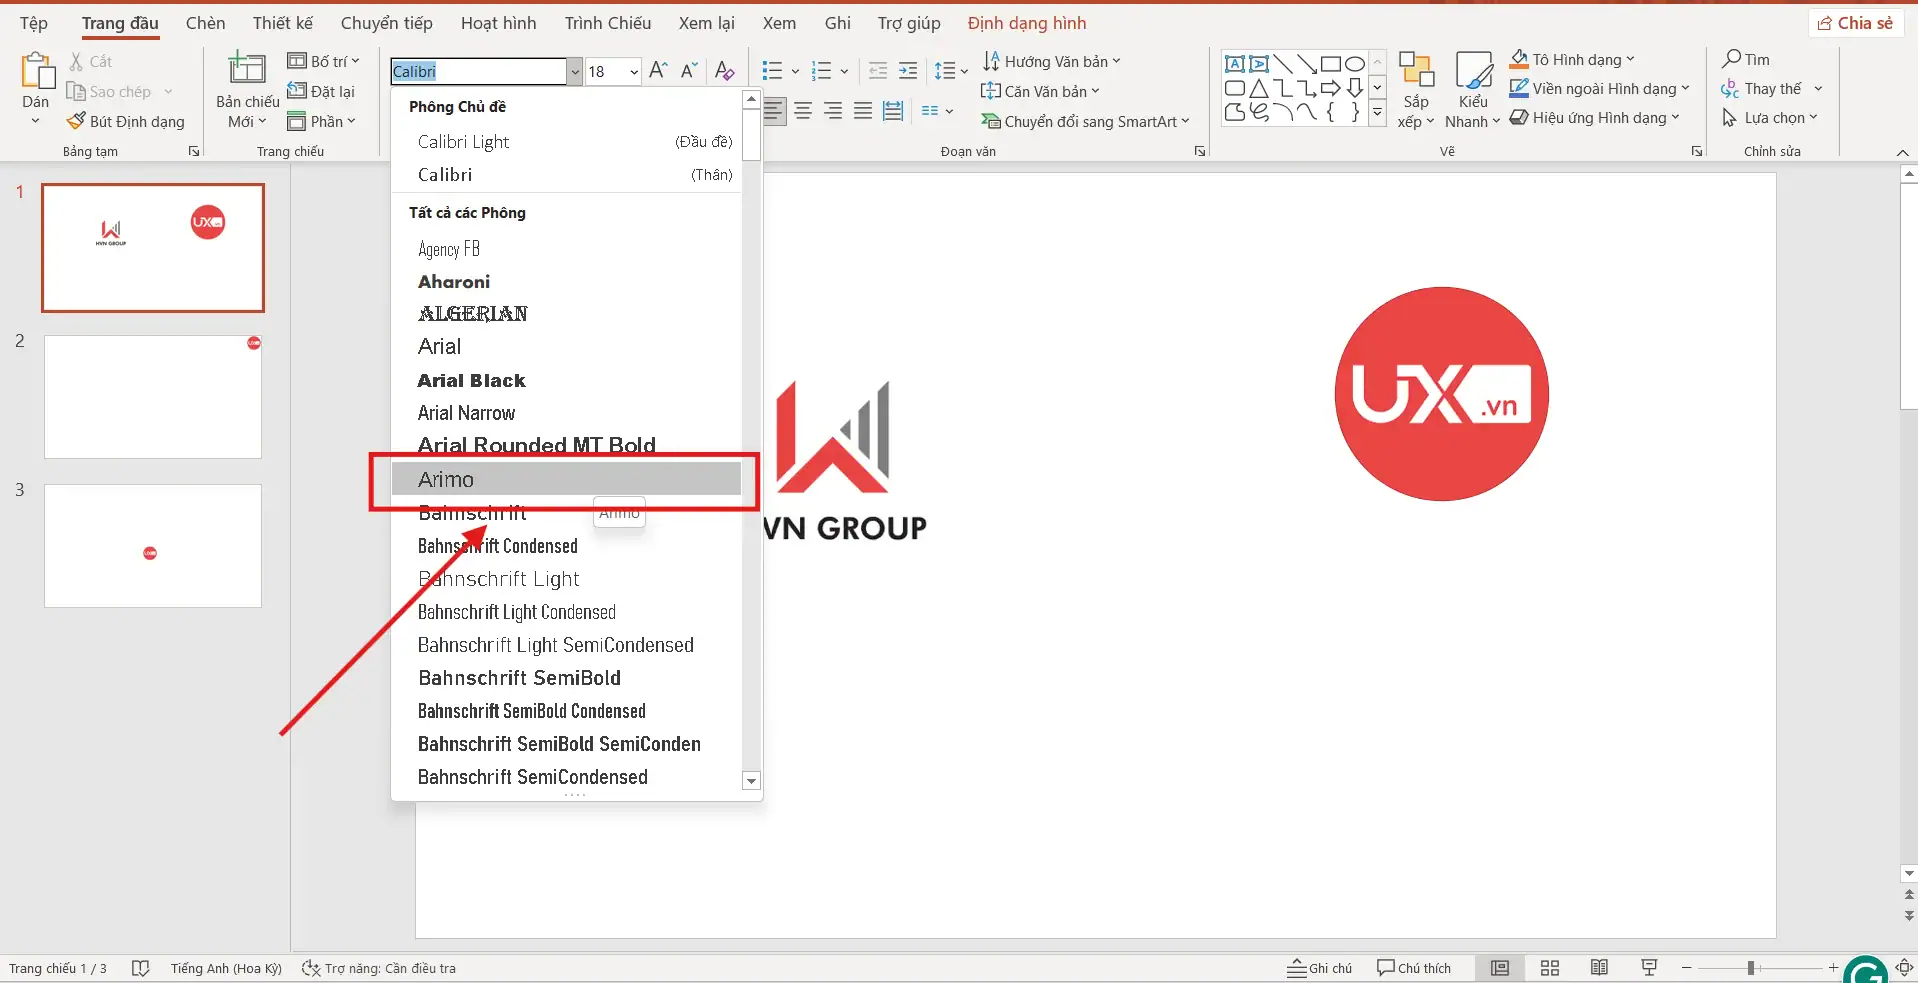Select the triangle shape in the gallery
This screenshot has width=1918, height=983.
click(x=1259, y=88)
